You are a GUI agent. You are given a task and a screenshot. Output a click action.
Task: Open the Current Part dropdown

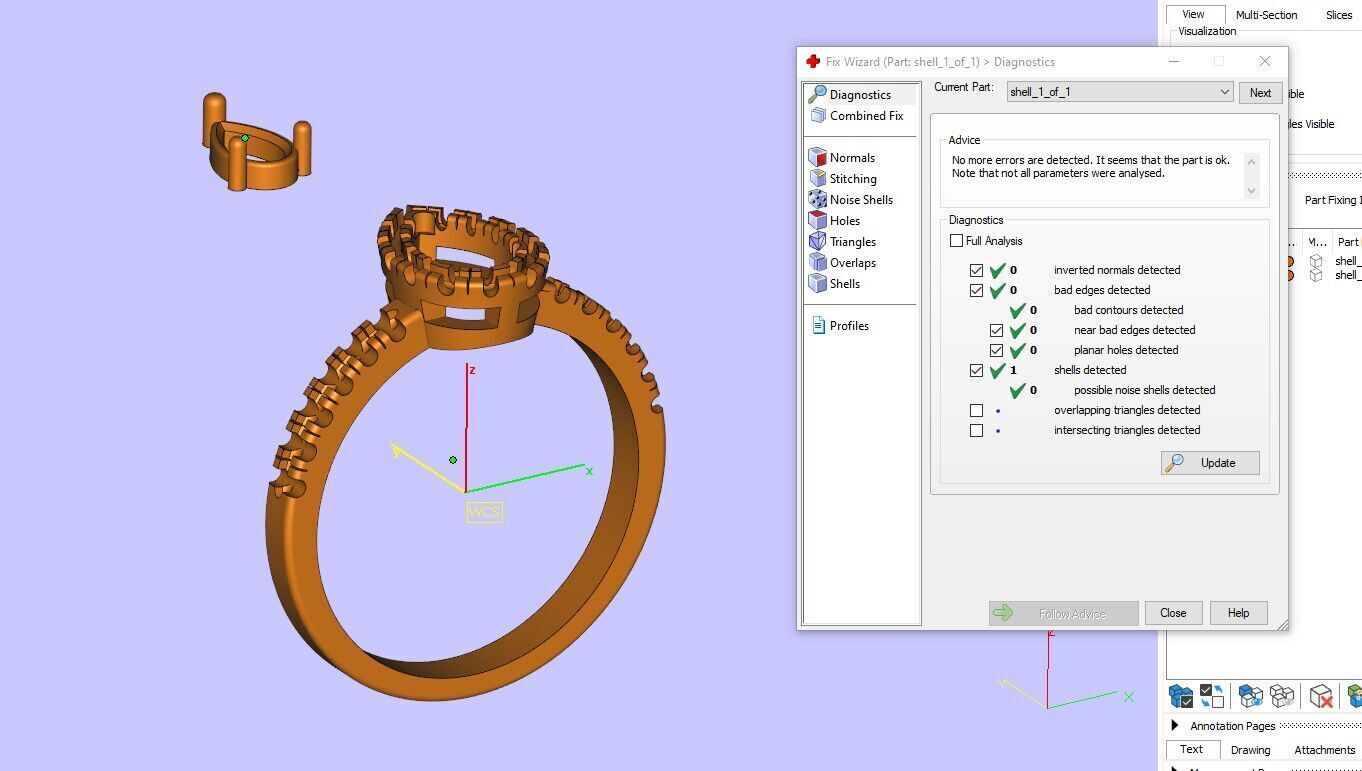pyautogui.click(x=1119, y=92)
